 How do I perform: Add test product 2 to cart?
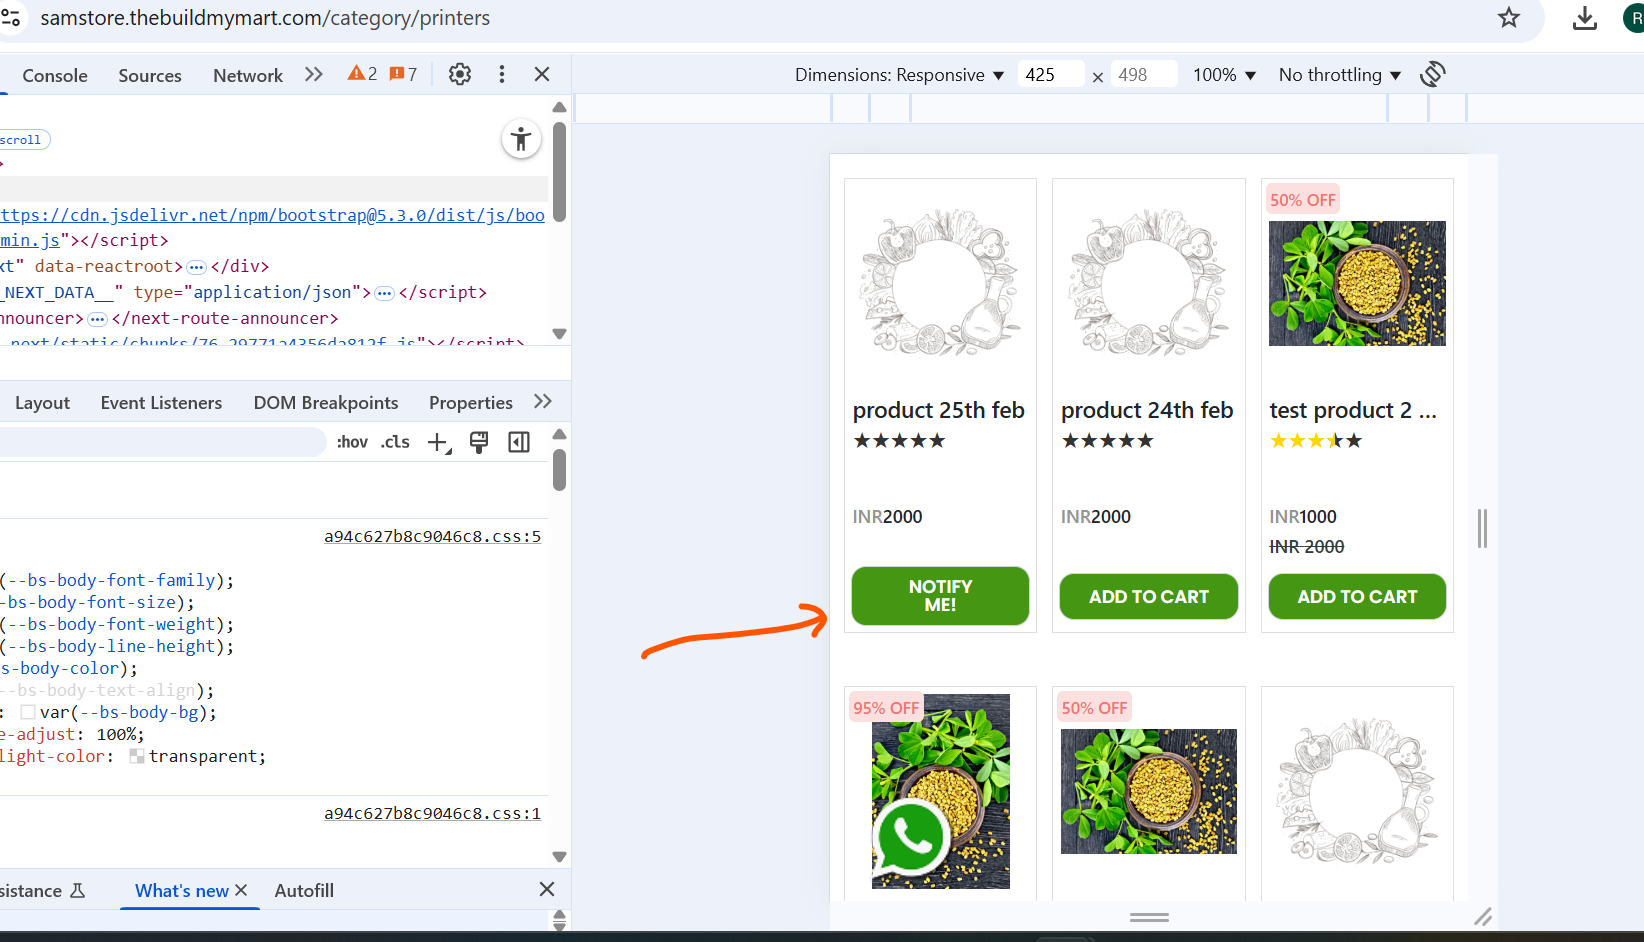click(x=1357, y=596)
